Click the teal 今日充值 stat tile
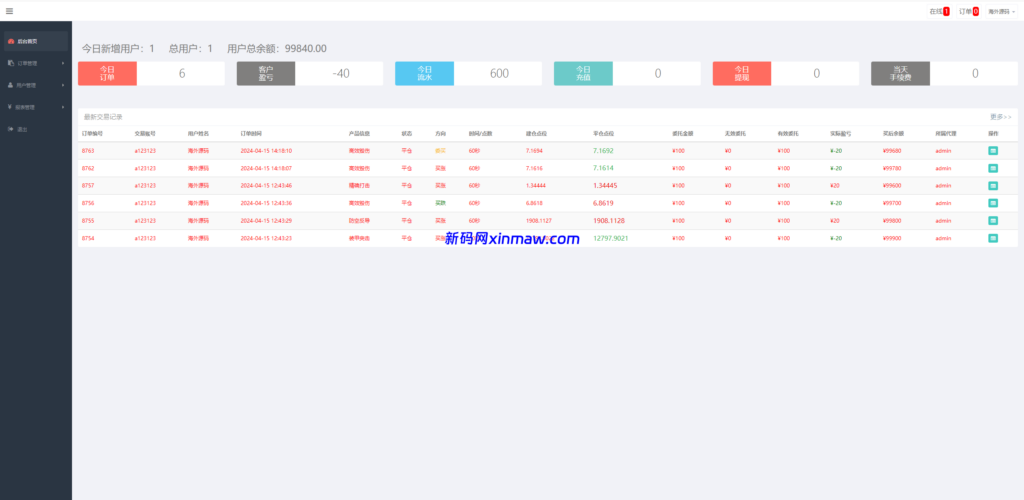1024x500 pixels. tap(582, 73)
